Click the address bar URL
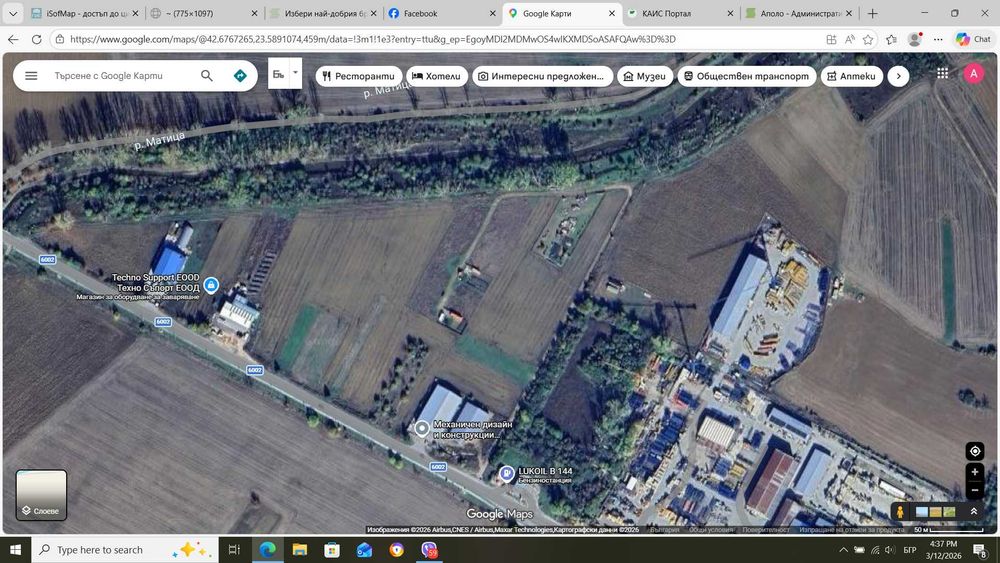 coord(373,40)
